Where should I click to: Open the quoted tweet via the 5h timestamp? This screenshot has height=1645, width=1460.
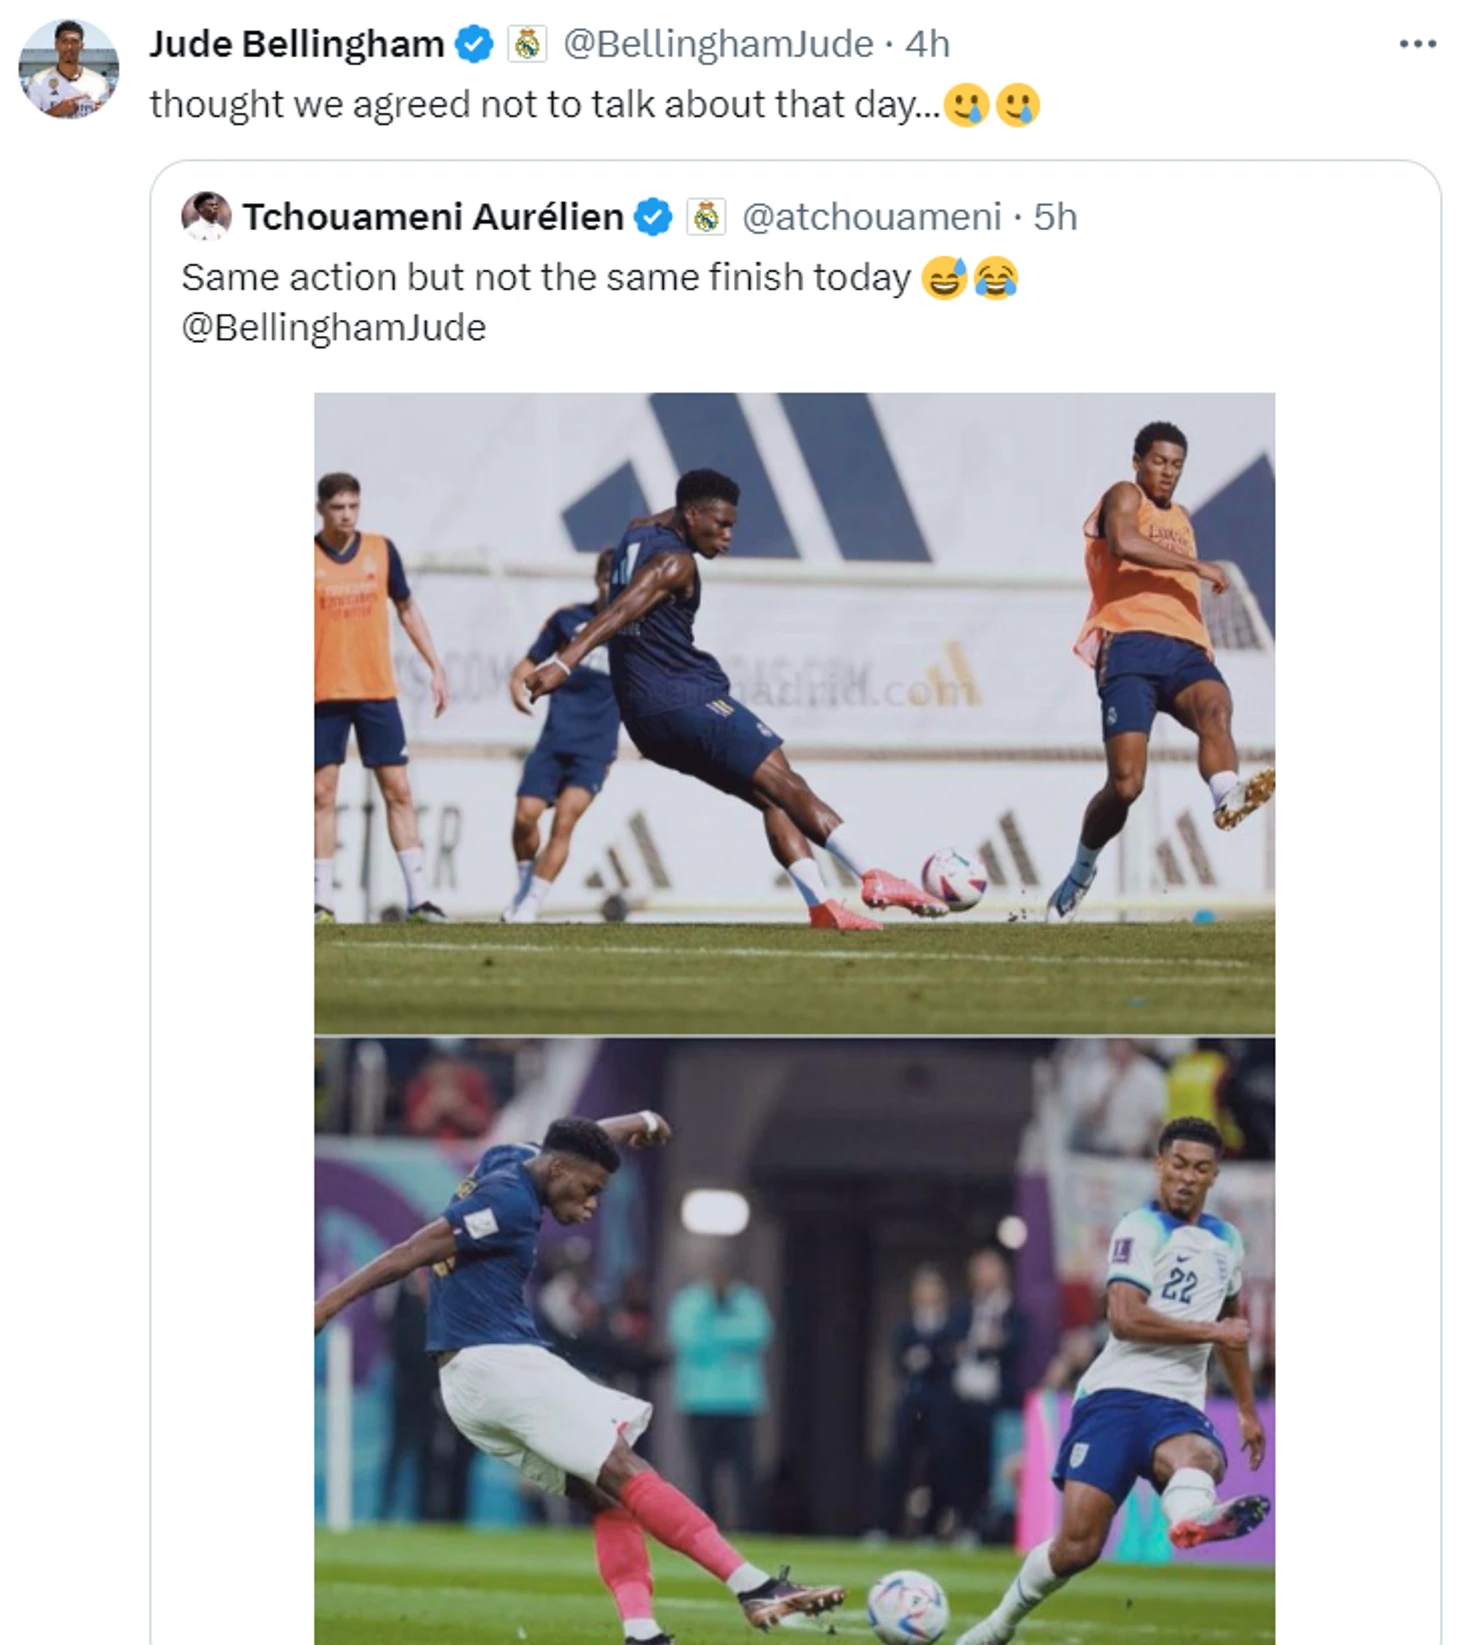[x=1055, y=217]
